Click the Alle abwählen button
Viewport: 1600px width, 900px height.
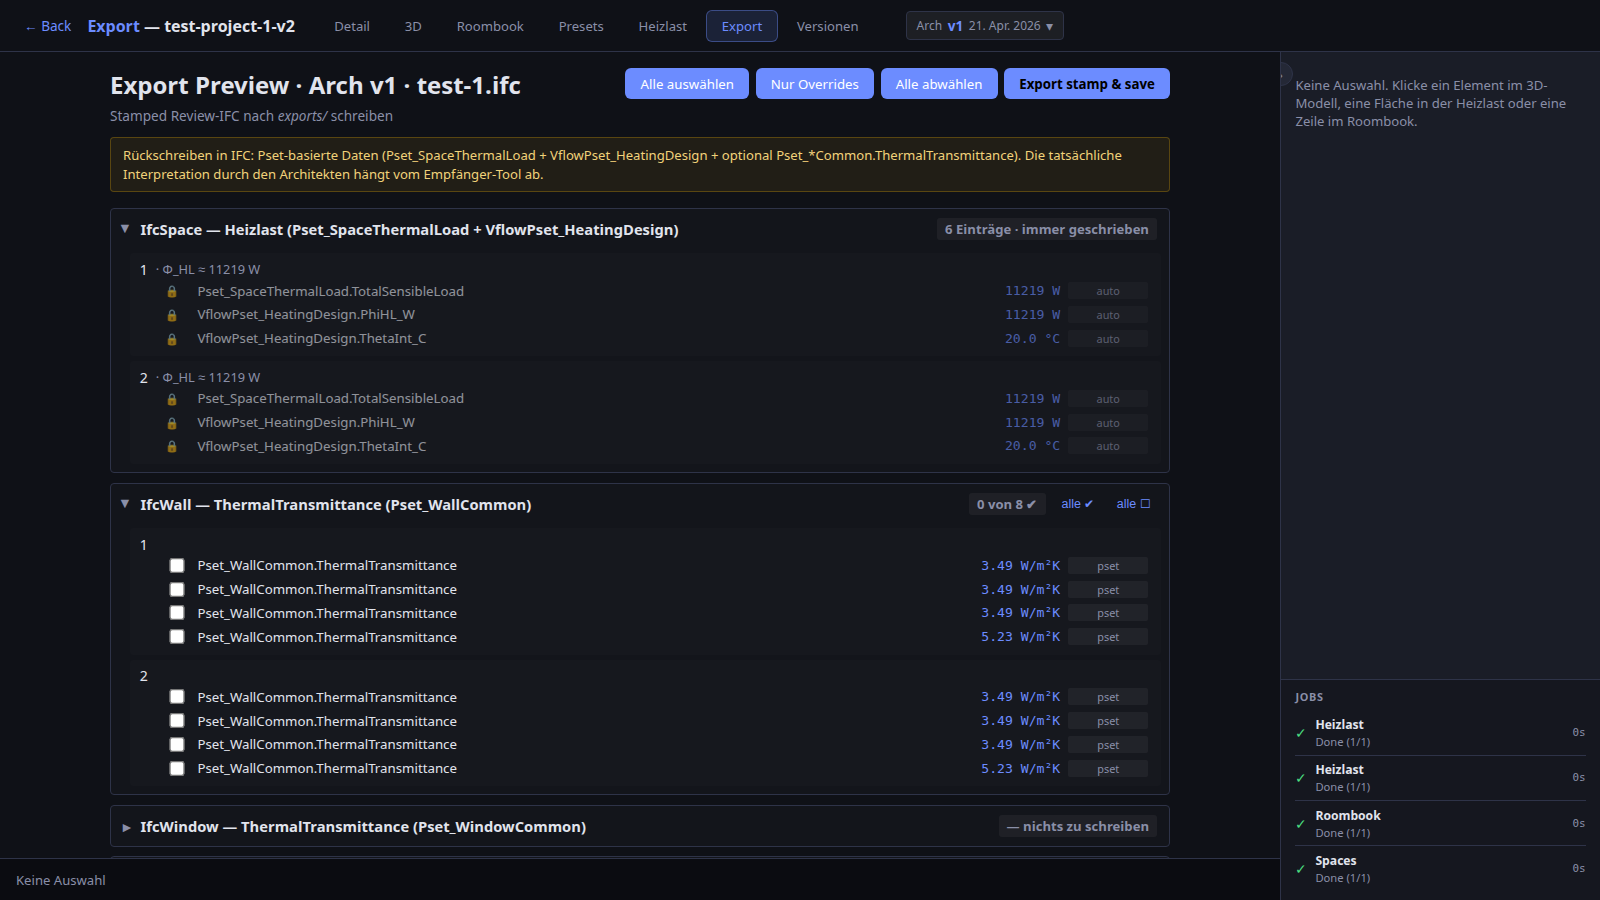click(939, 84)
